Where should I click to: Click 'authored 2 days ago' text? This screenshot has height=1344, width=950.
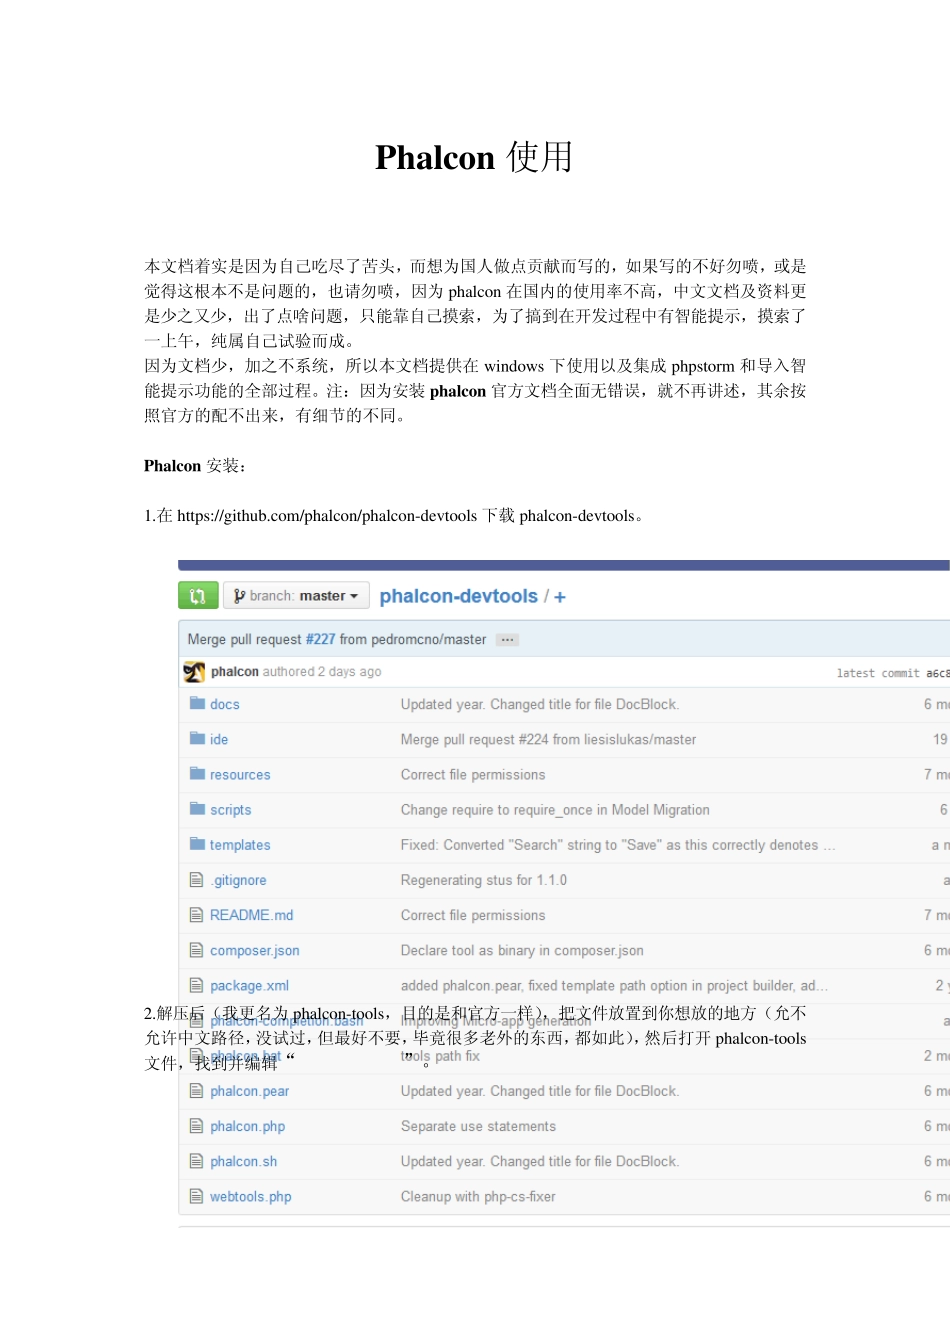click(x=322, y=672)
